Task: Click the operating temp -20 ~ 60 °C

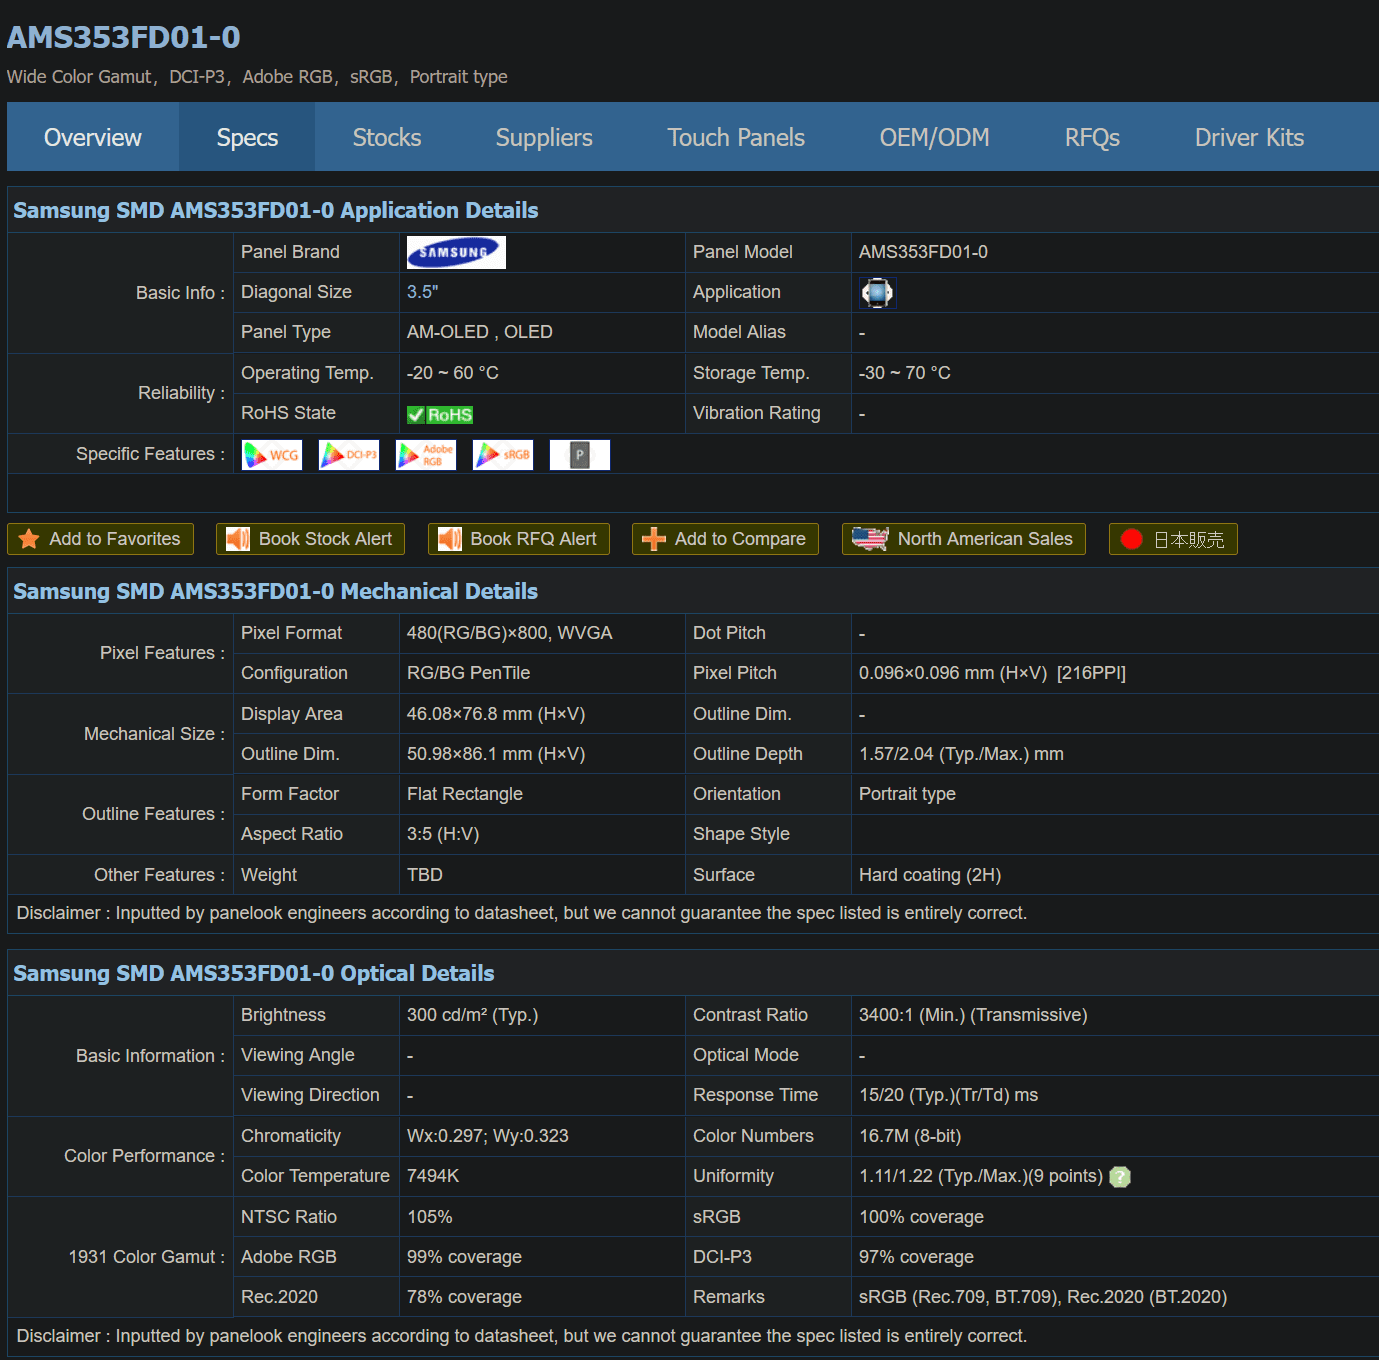Action: pos(452,373)
